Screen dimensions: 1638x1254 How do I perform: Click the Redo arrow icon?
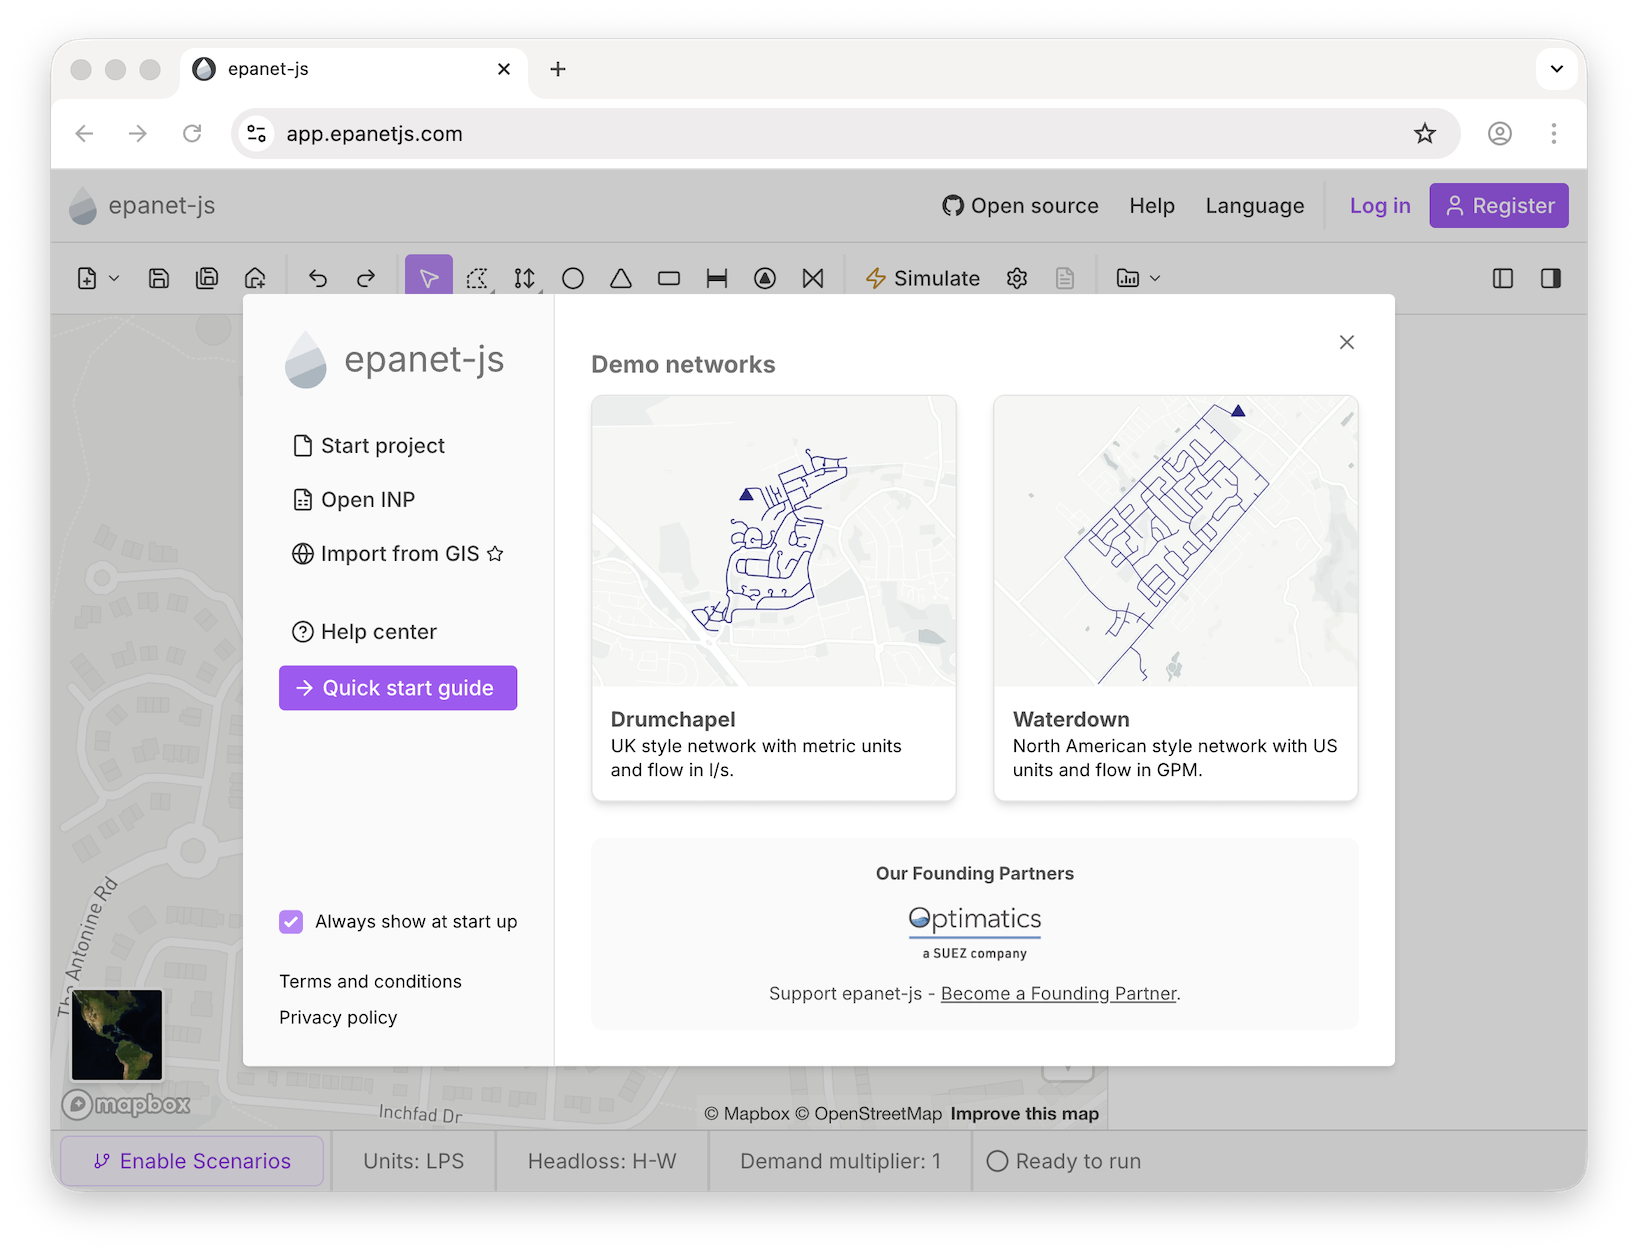coord(366,278)
